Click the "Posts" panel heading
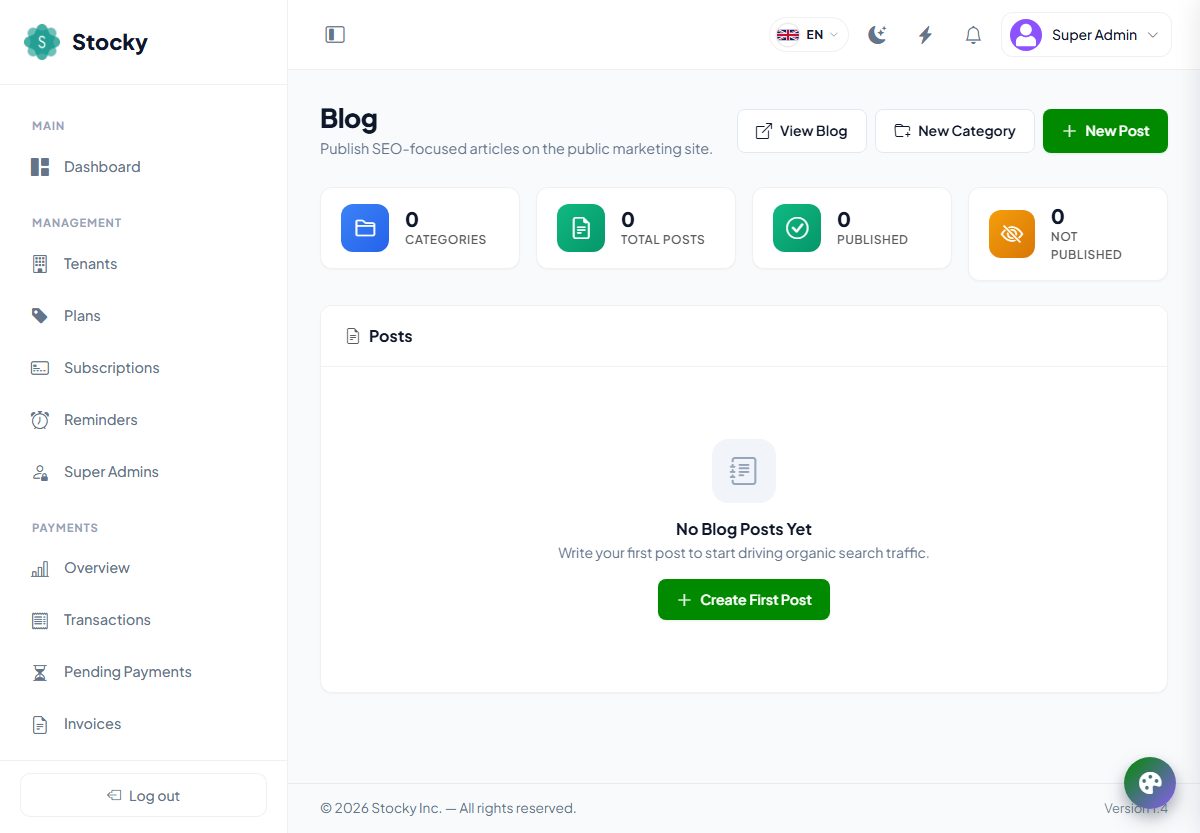 390,336
